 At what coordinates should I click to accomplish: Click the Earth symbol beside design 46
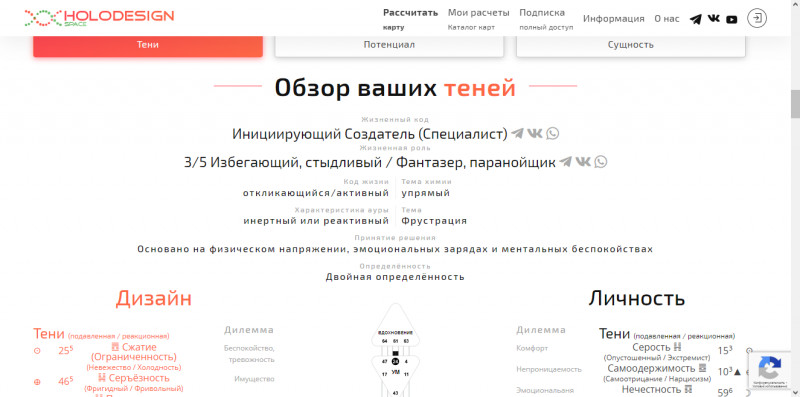(x=37, y=382)
